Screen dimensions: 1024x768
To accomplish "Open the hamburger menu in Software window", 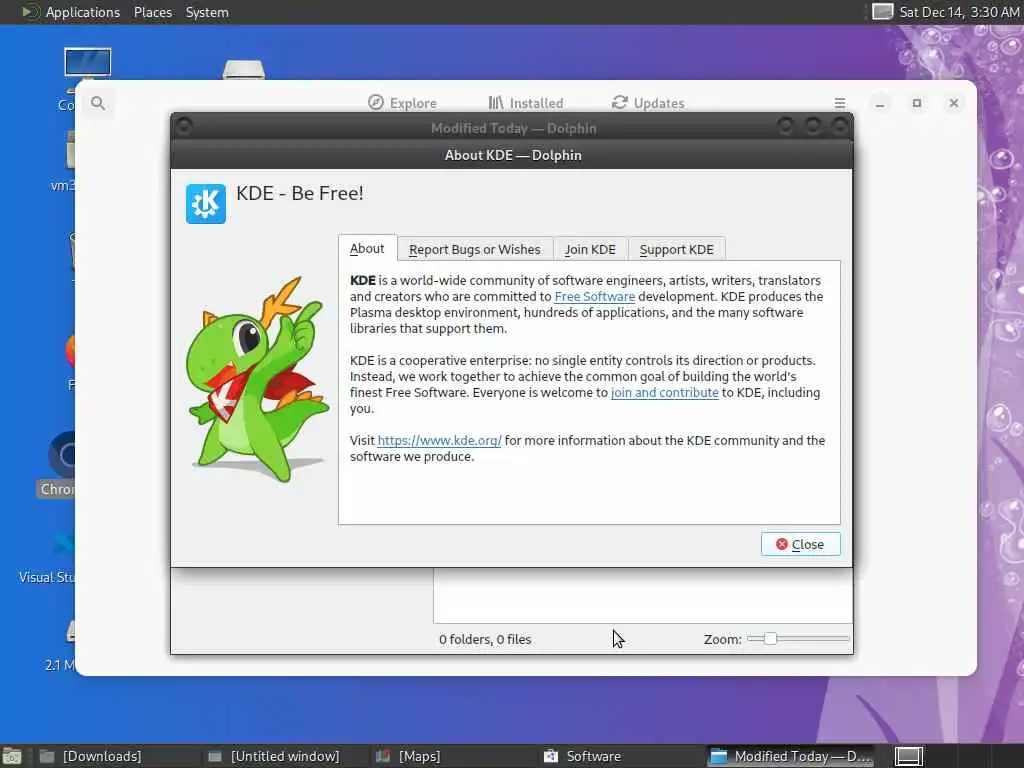I will [840, 103].
